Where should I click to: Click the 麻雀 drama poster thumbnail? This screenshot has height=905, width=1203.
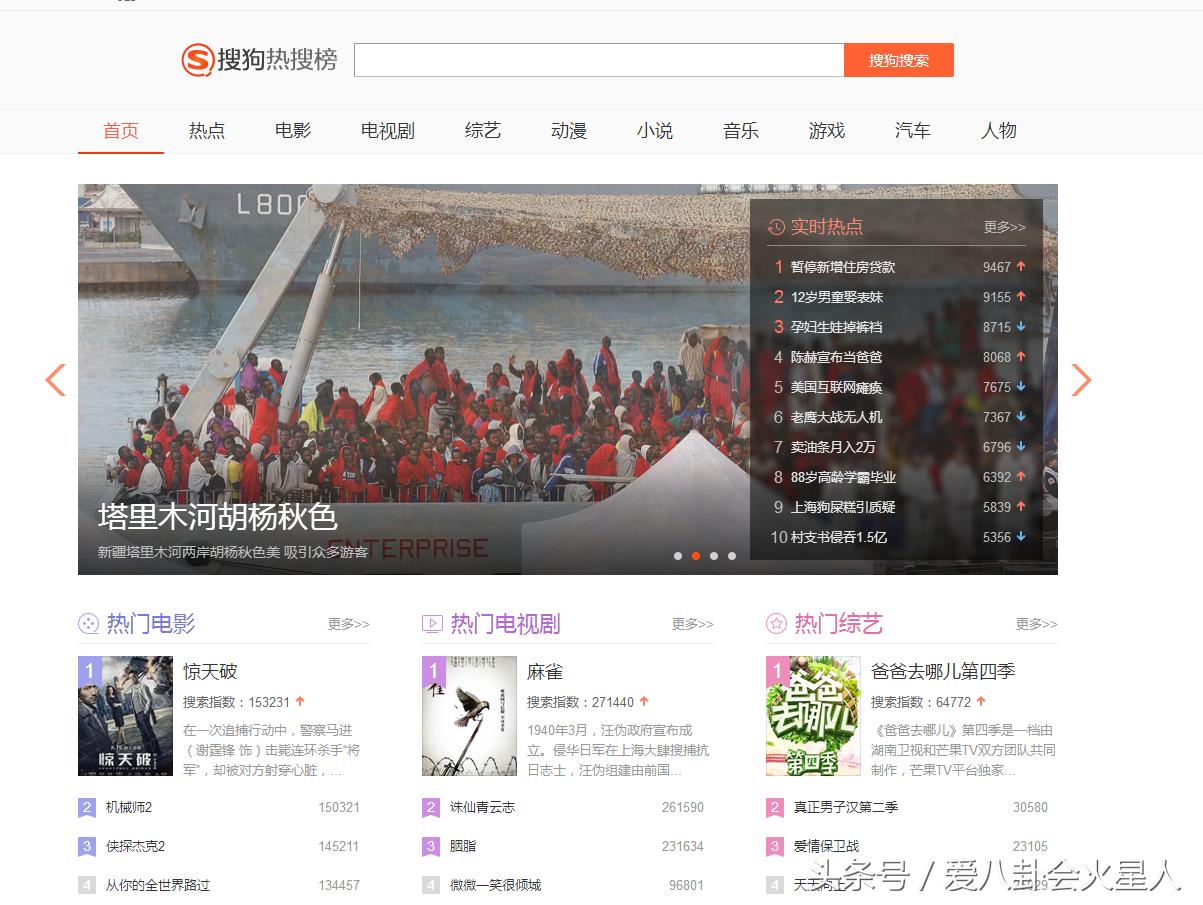[x=468, y=715]
